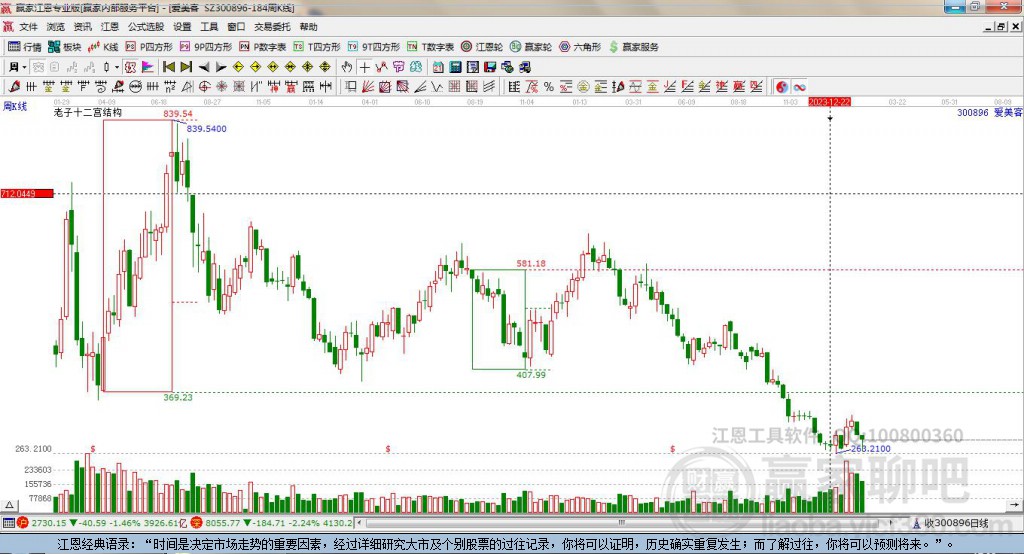Jump to last bar icon

(186, 67)
